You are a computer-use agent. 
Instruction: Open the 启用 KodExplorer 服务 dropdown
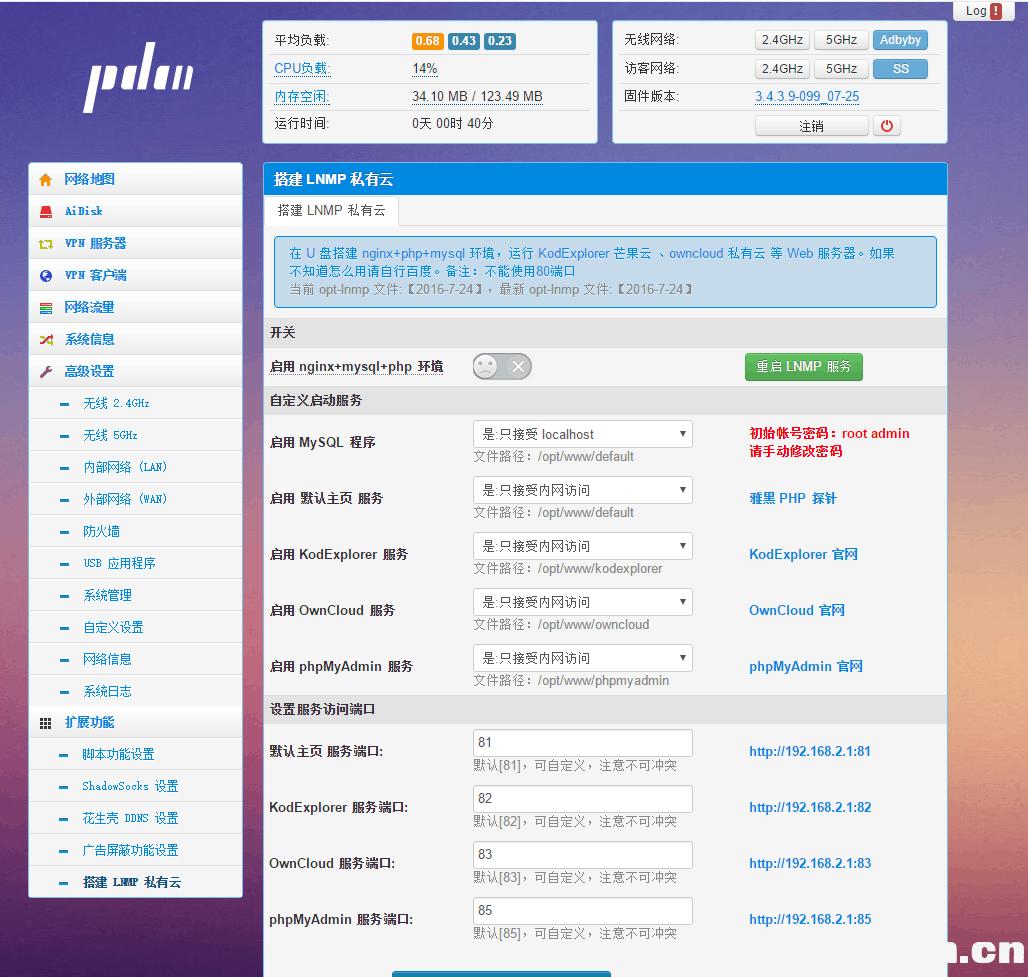(582, 546)
